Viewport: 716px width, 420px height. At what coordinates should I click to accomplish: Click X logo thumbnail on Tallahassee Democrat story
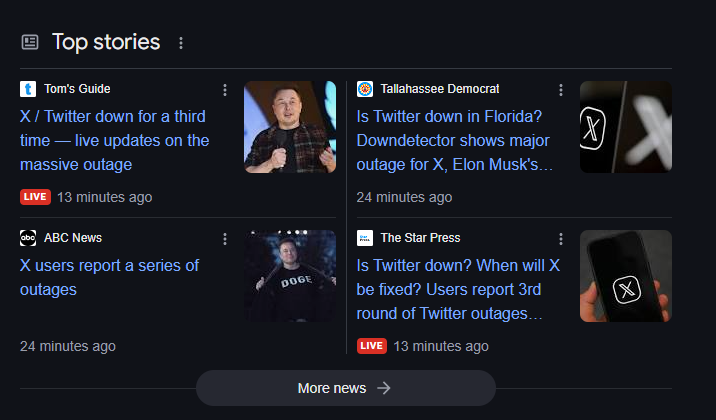626,127
